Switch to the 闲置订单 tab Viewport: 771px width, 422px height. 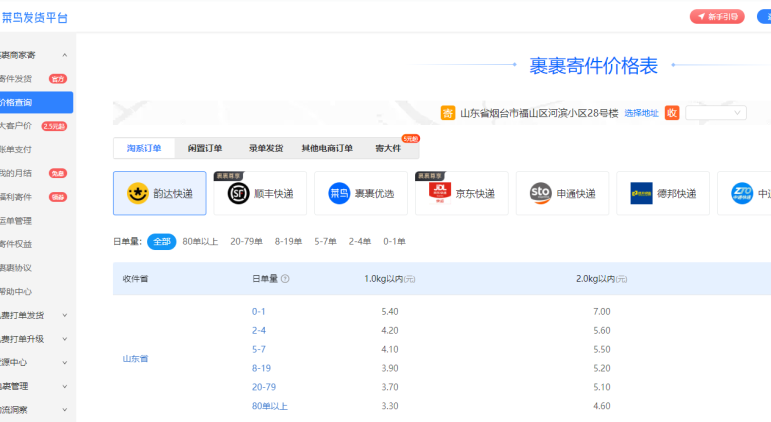205,148
